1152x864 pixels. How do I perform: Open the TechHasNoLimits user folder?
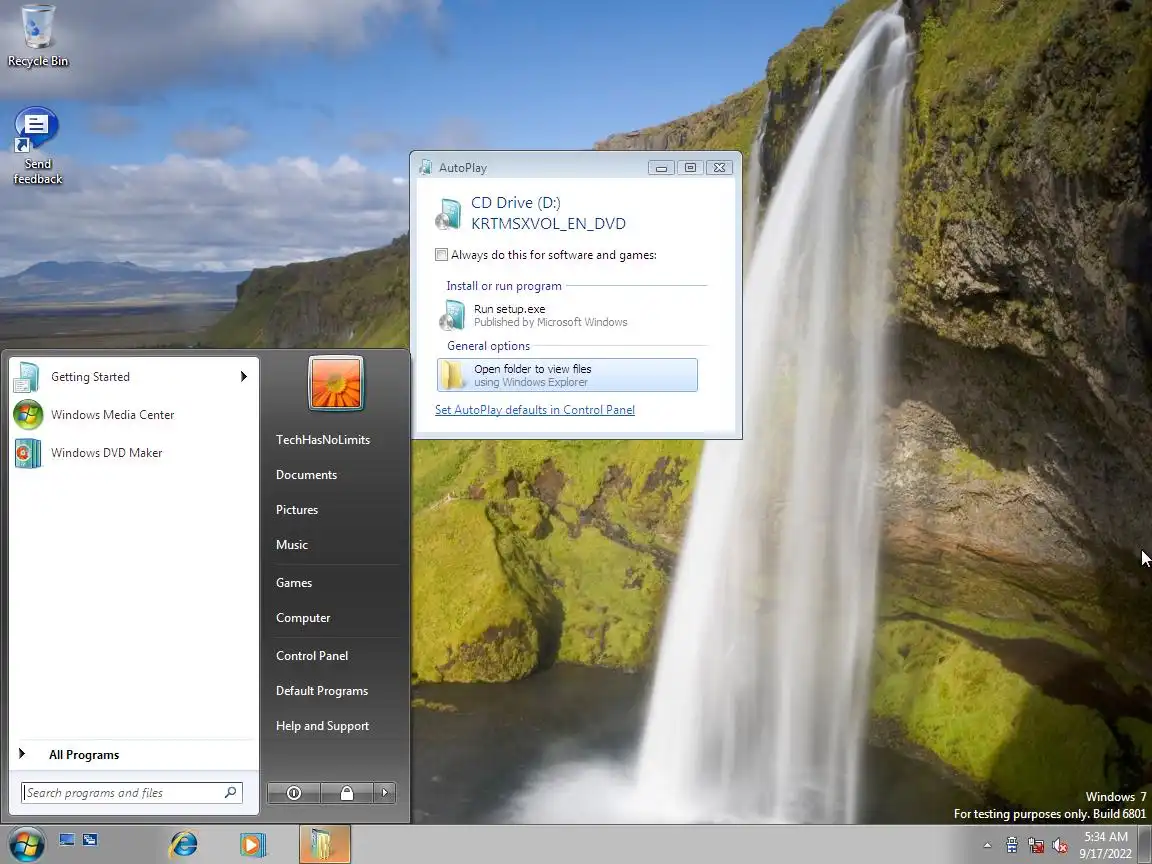coord(323,440)
